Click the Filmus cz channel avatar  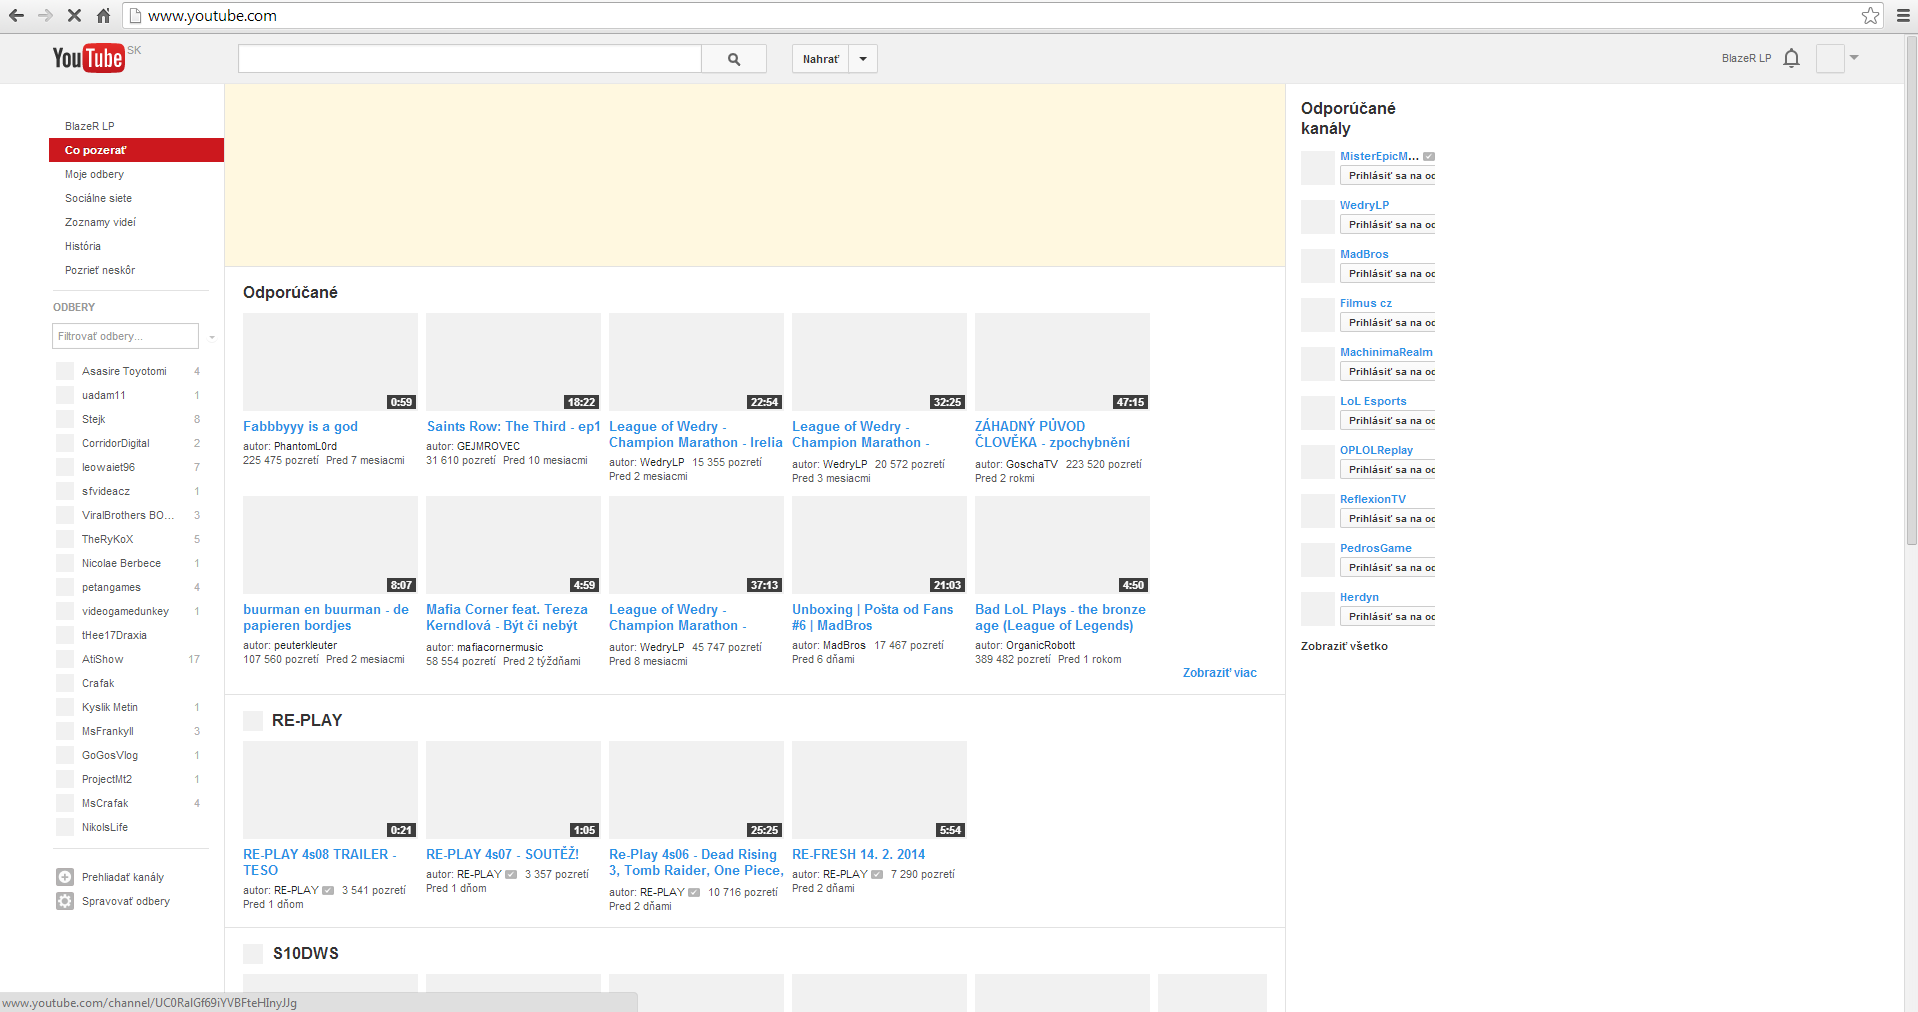(1318, 314)
